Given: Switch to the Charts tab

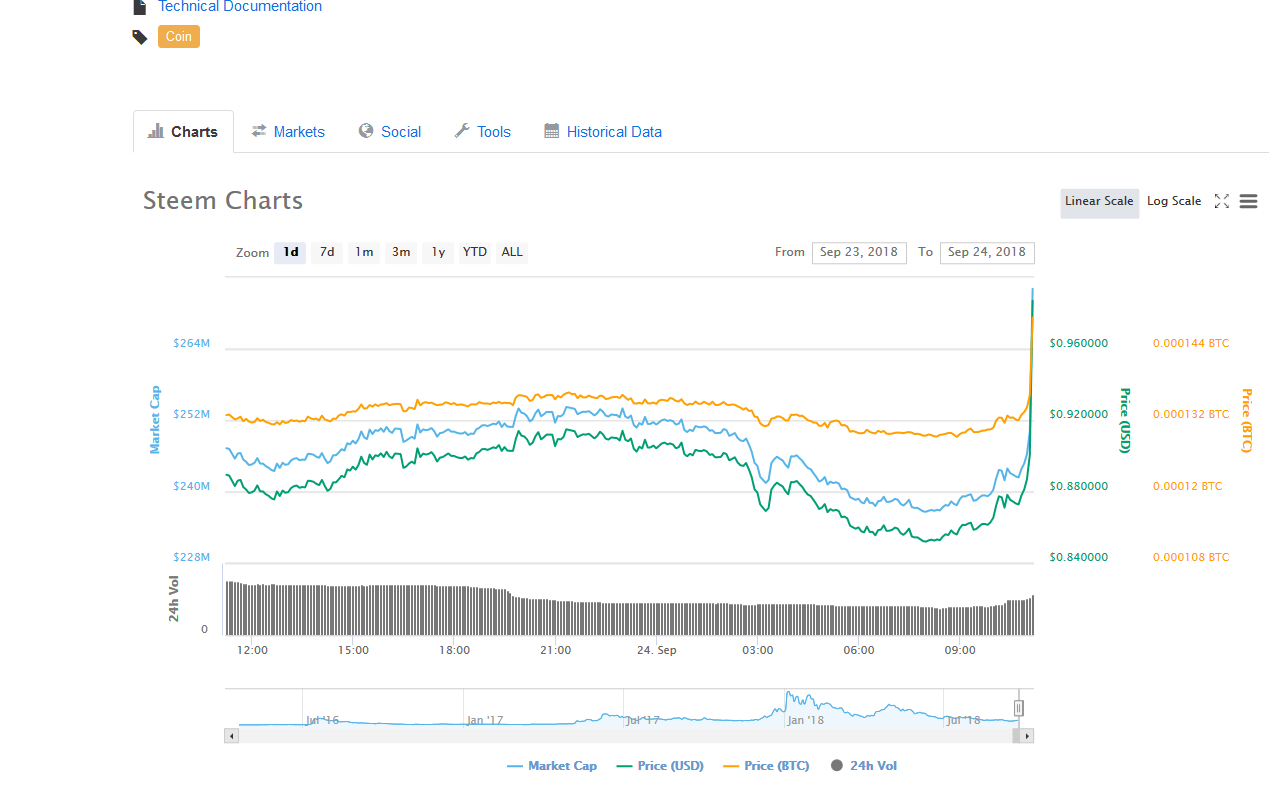Looking at the screenshot, I should pyautogui.click(x=183, y=132).
